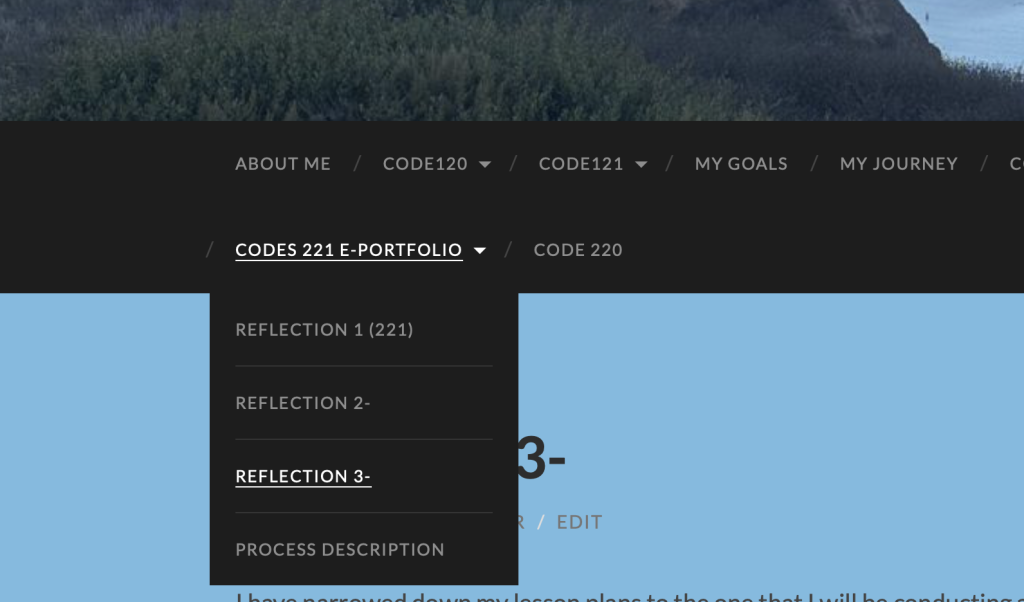Choose the underlined Reflection 3- submenu item

click(x=303, y=477)
